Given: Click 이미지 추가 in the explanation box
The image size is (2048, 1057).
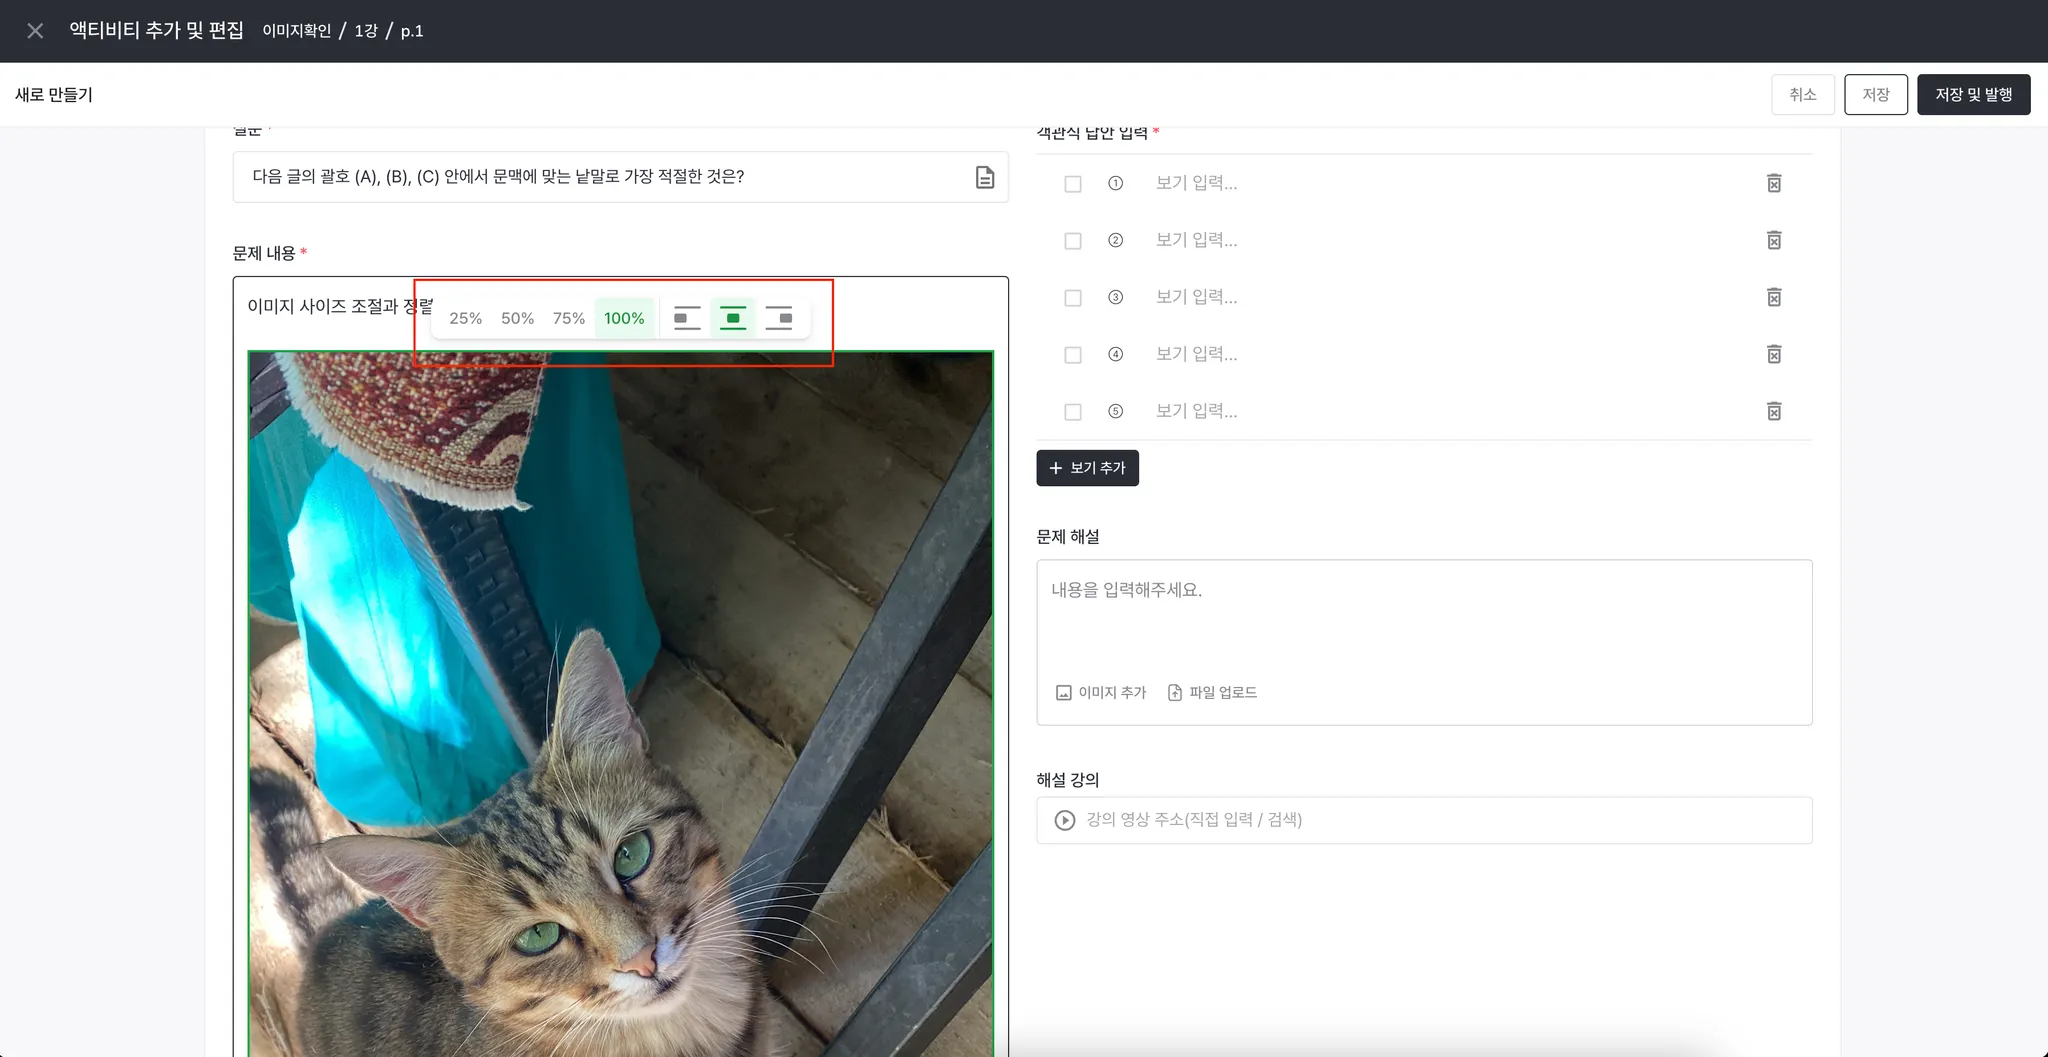Looking at the screenshot, I should click(x=1101, y=693).
